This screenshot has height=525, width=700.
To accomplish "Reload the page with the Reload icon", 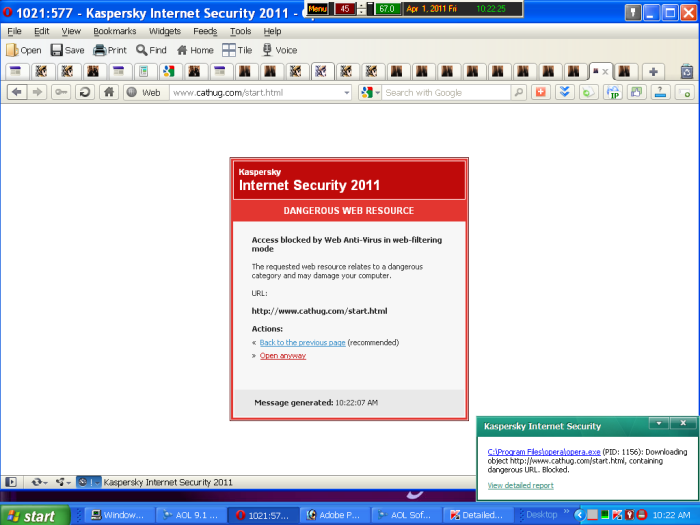I will (85, 92).
